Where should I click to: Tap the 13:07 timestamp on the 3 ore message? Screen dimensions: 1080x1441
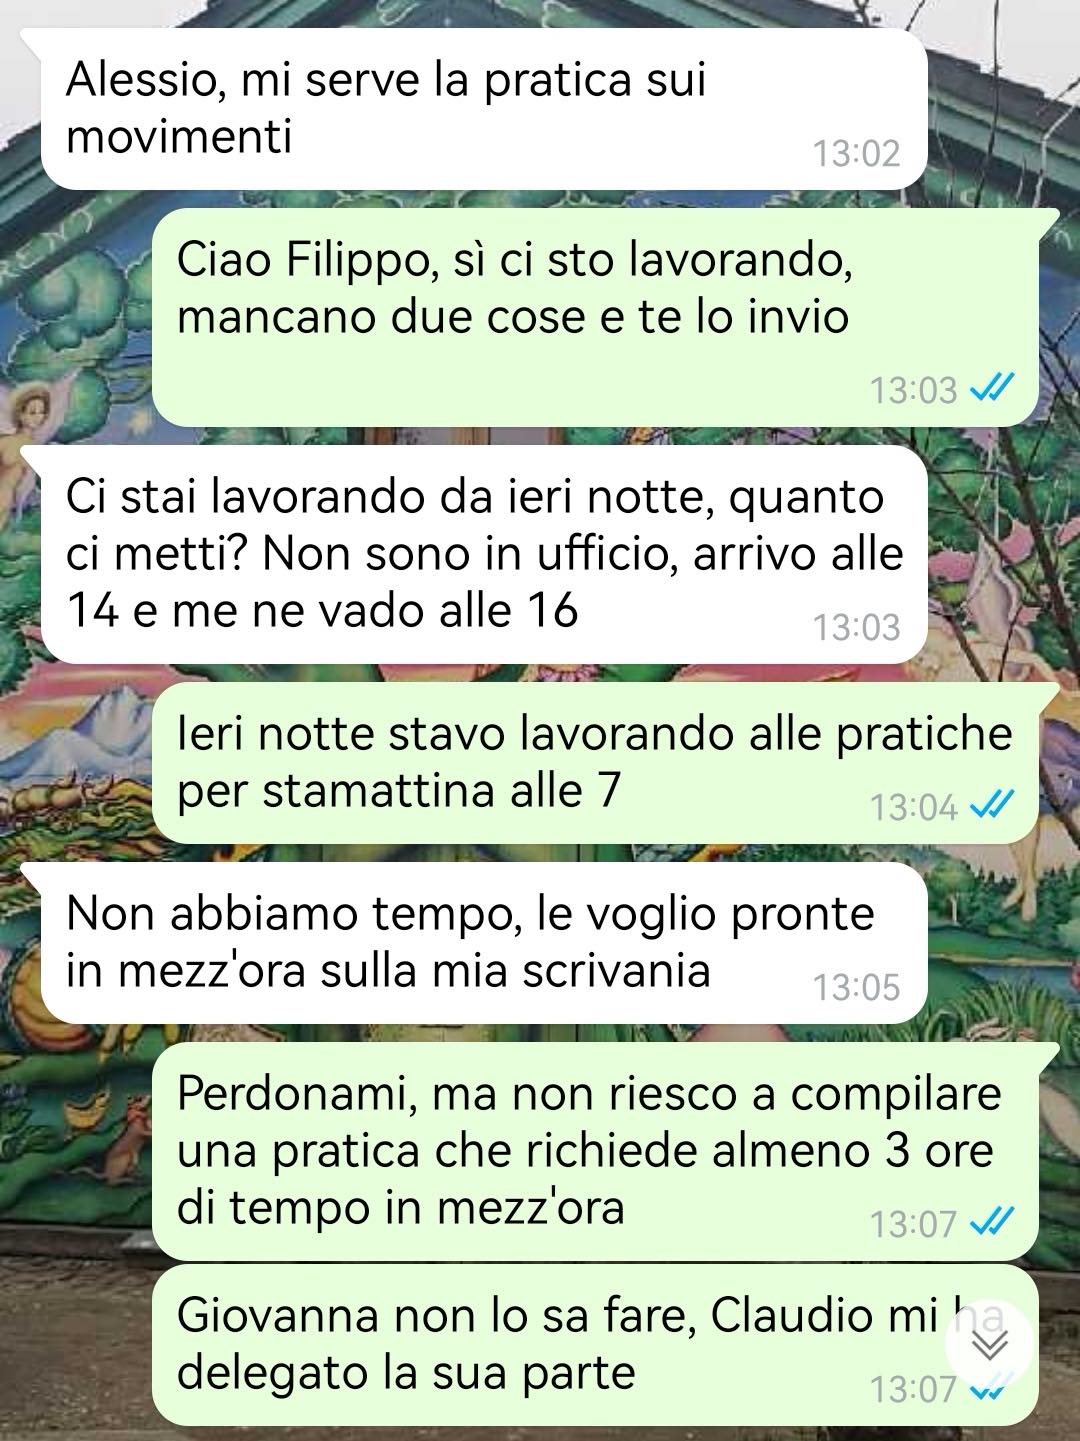point(913,1223)
